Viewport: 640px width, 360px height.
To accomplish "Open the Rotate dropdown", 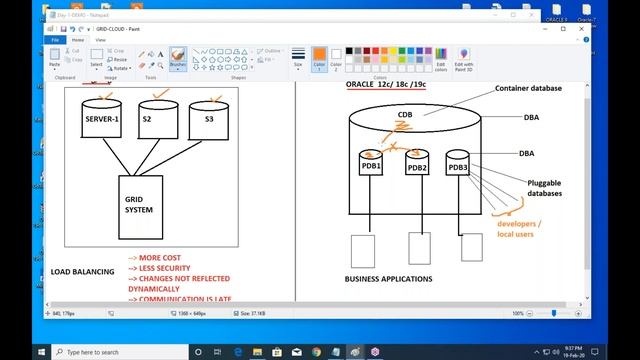I will point(119,68).
